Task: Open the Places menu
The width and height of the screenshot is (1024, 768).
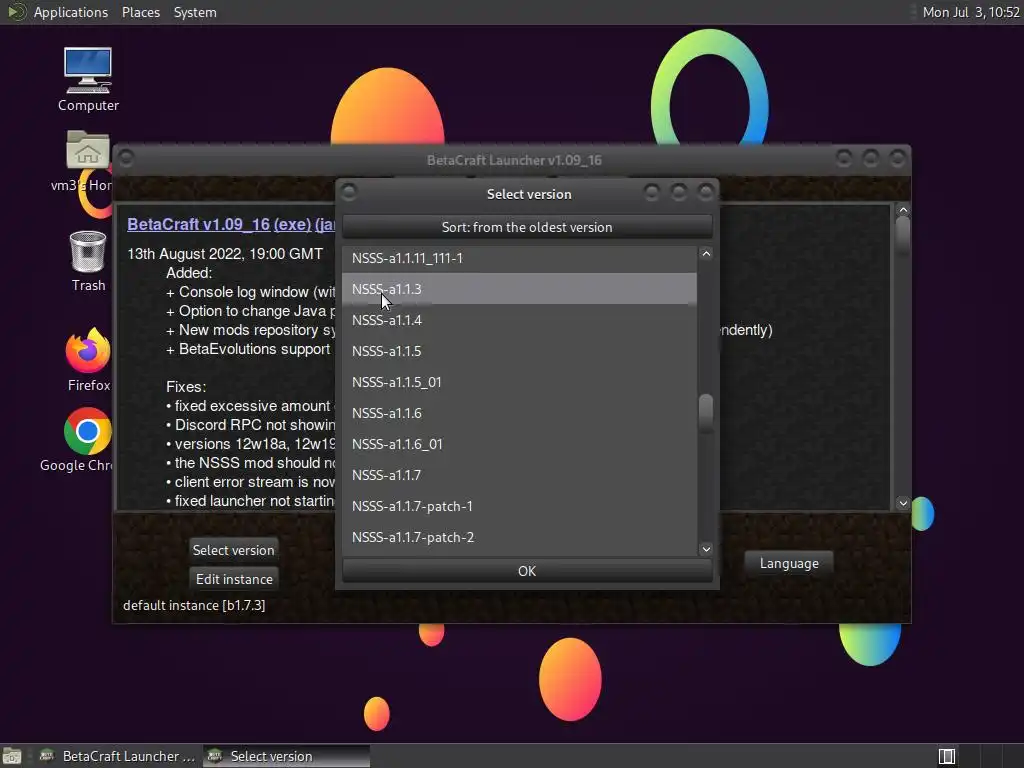Action: [140, 12]
